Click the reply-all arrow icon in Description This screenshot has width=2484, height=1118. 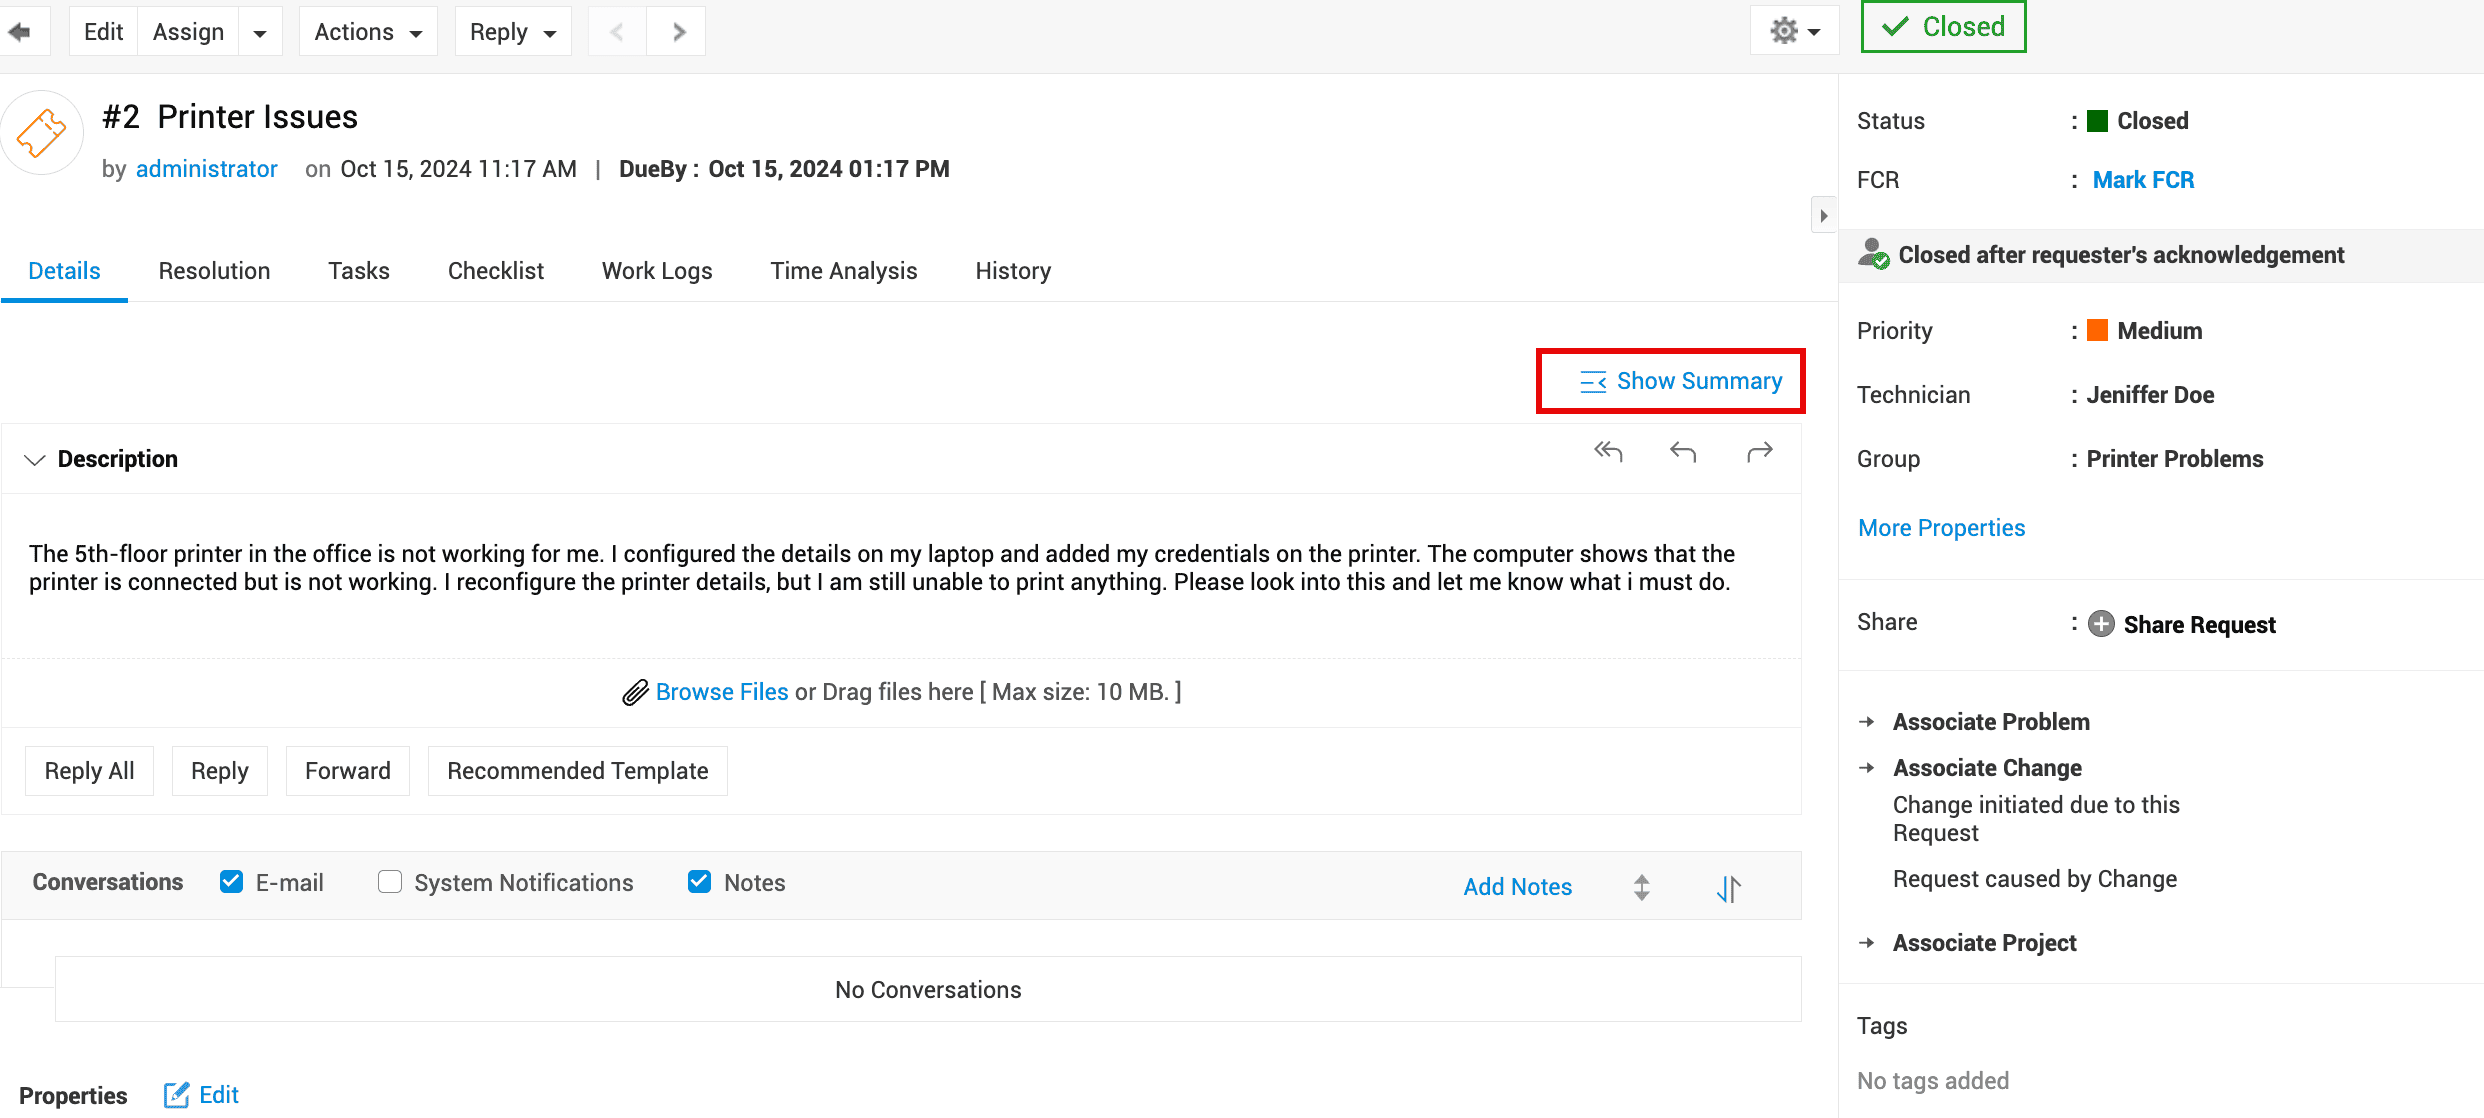(x=1607, y=452)
